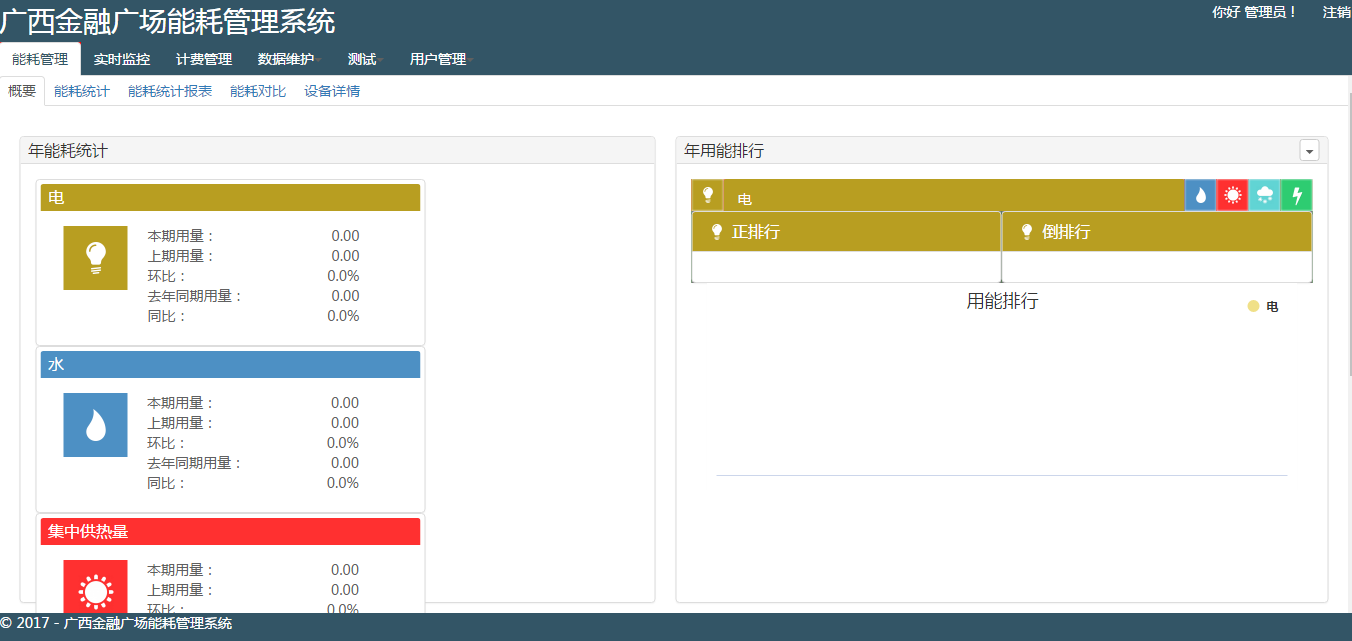
Task: Select the green lightning bolt icon
Action: point(1296,195)
